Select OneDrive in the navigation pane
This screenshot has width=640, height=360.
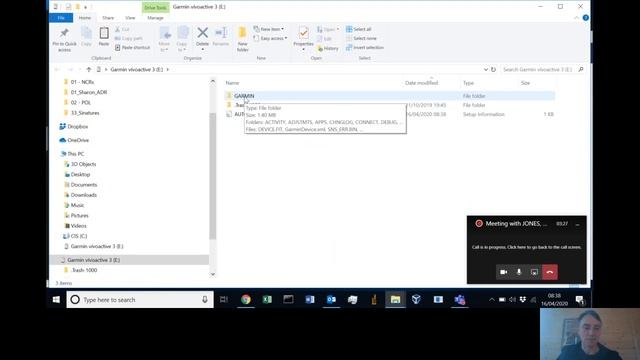(78, 140)
